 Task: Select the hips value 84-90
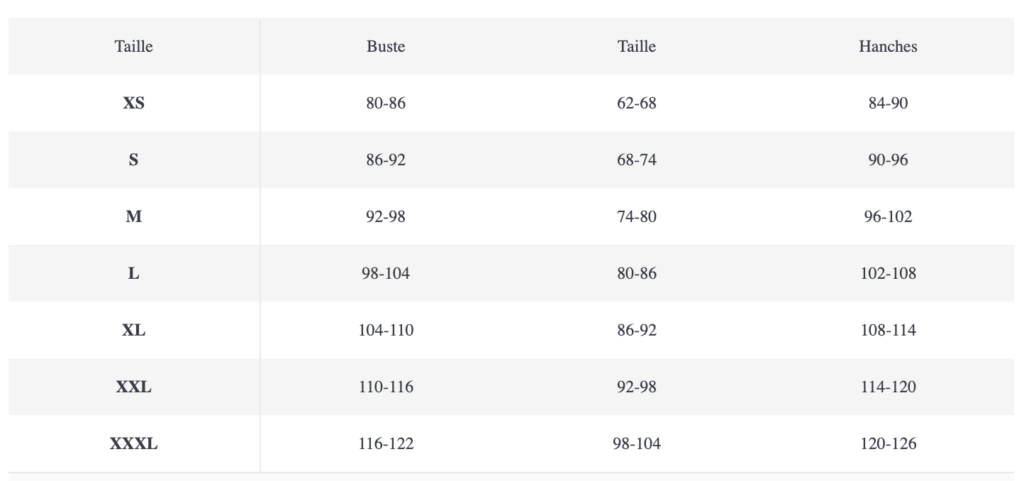click(x=888, y=103)
